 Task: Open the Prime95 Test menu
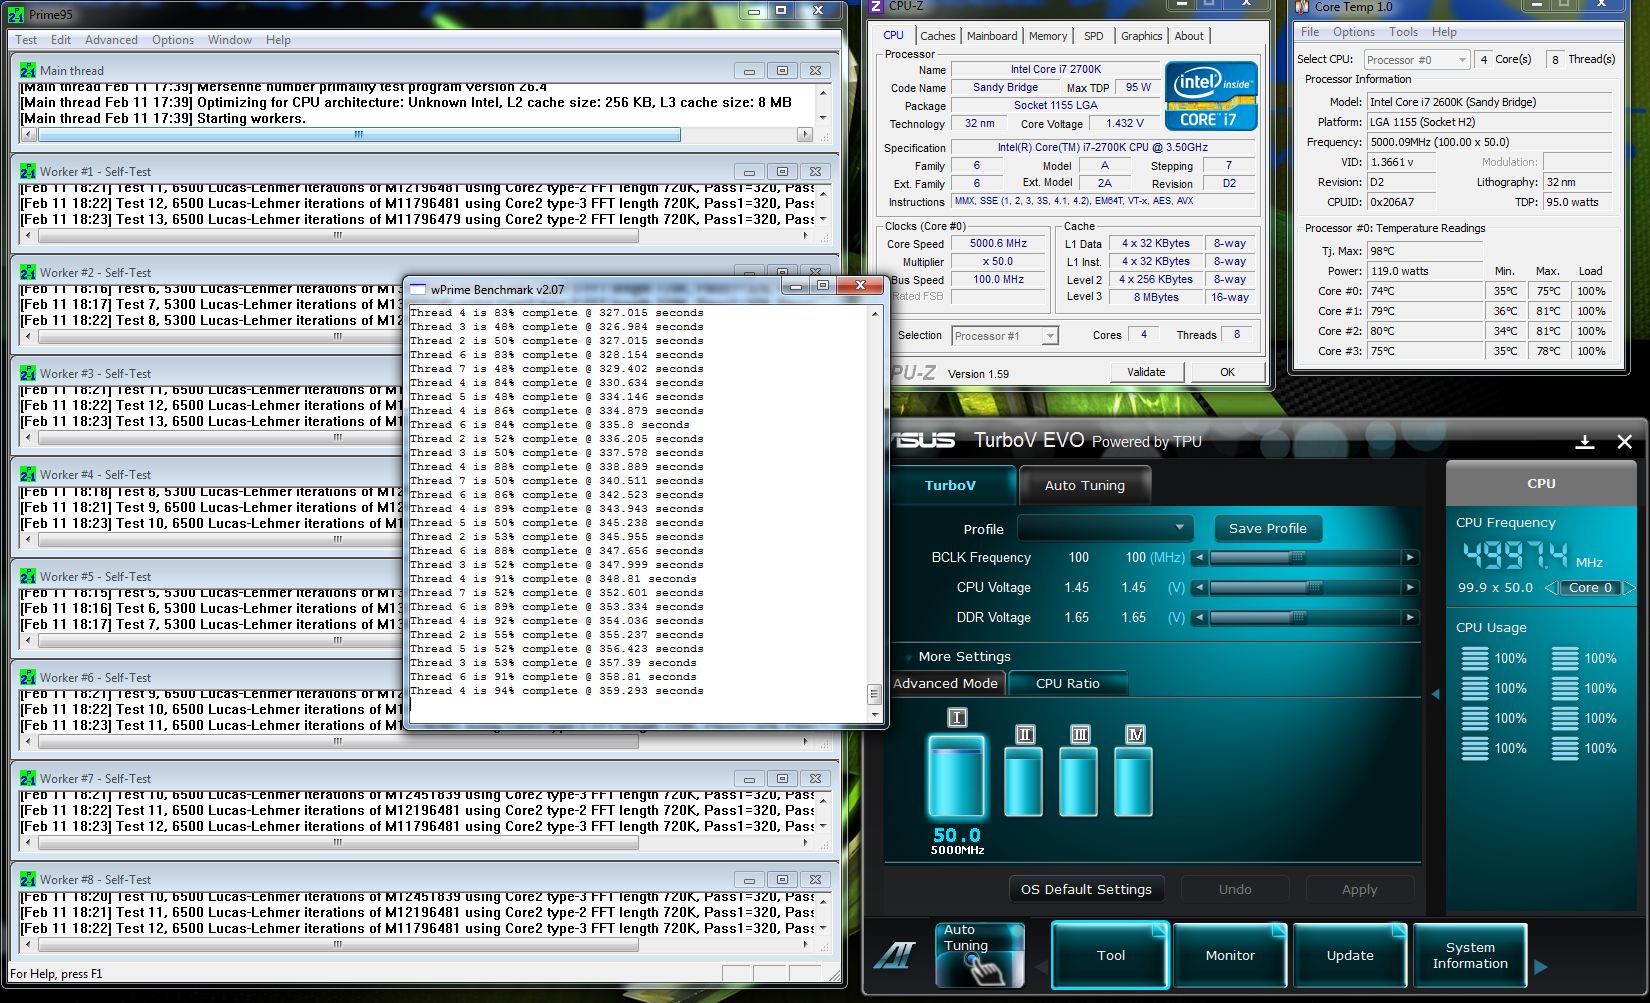pos(26,40)
